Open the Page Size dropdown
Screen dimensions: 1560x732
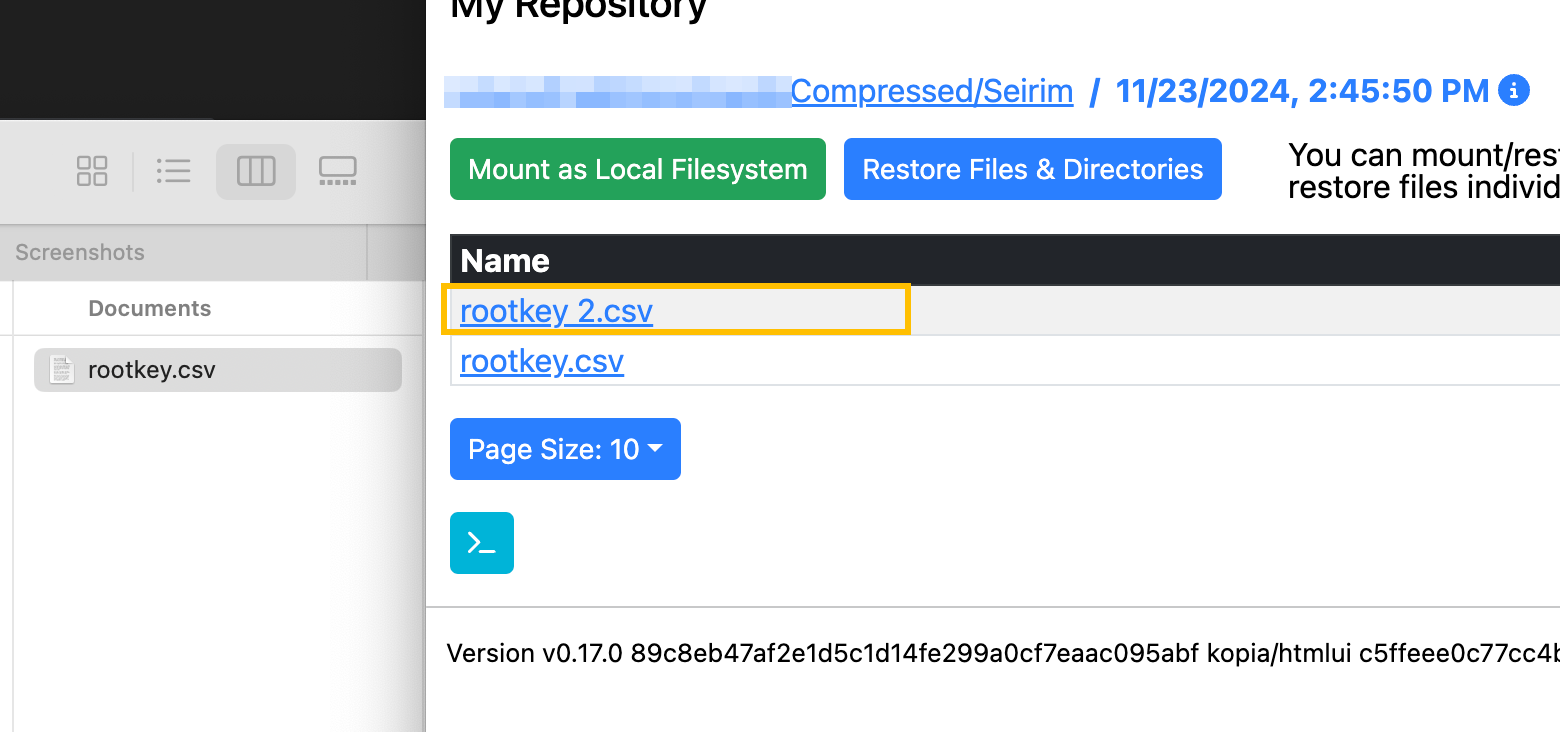tap(565, 449)
